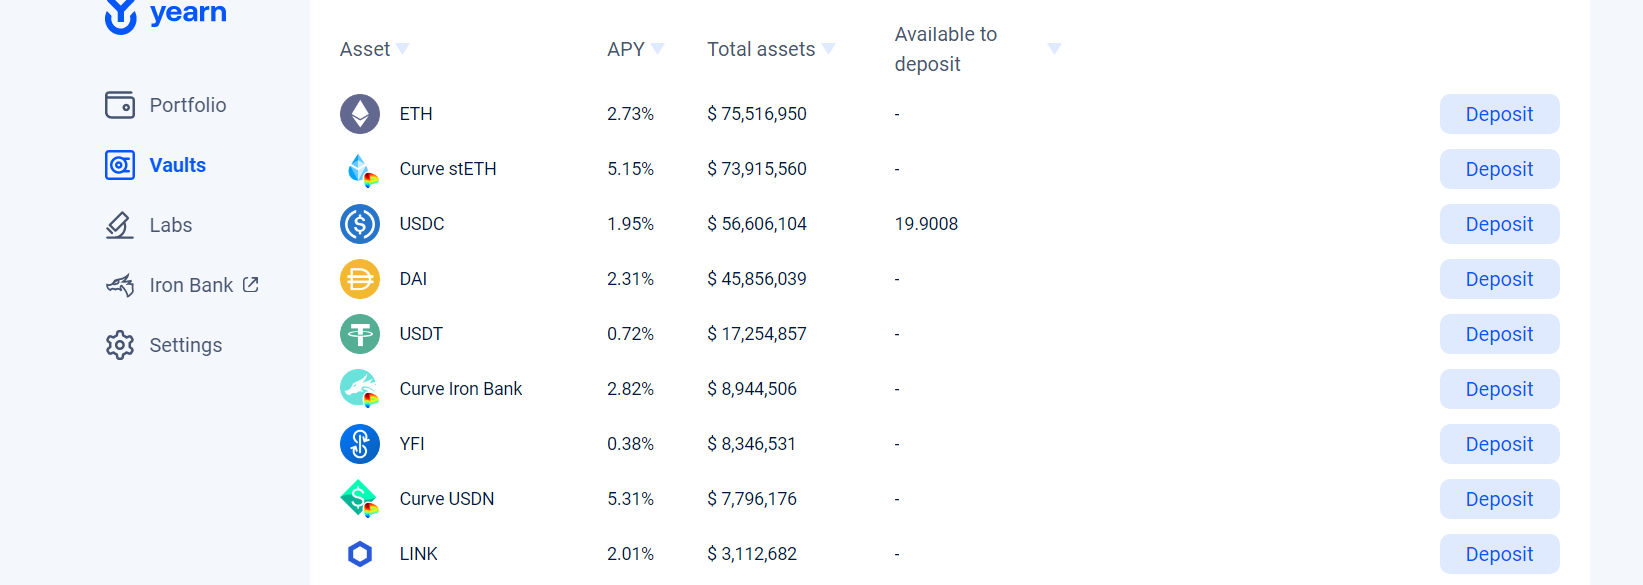The height and width of the screenshot is (585, 1643).
Task: Sort by Total assets column arrow
Action: [829, 48]
